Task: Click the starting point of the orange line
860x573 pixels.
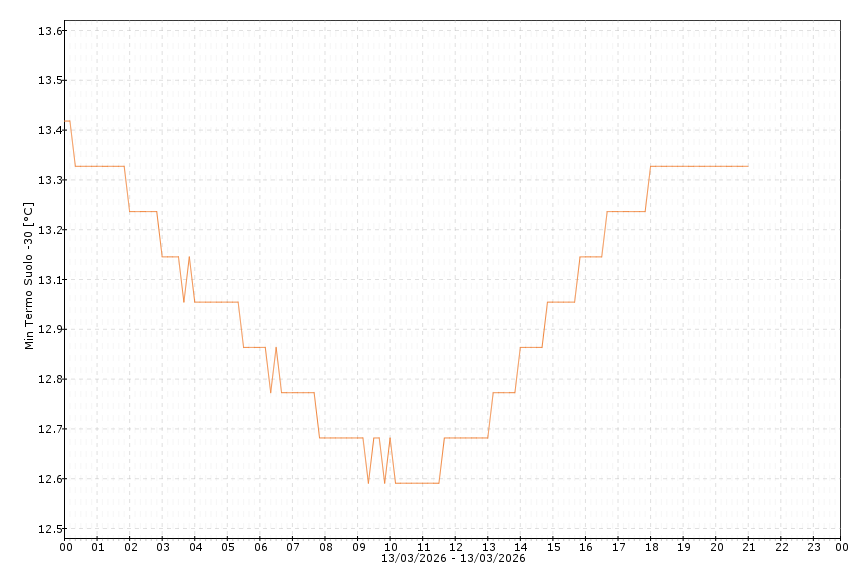Action: click(66, 121)
